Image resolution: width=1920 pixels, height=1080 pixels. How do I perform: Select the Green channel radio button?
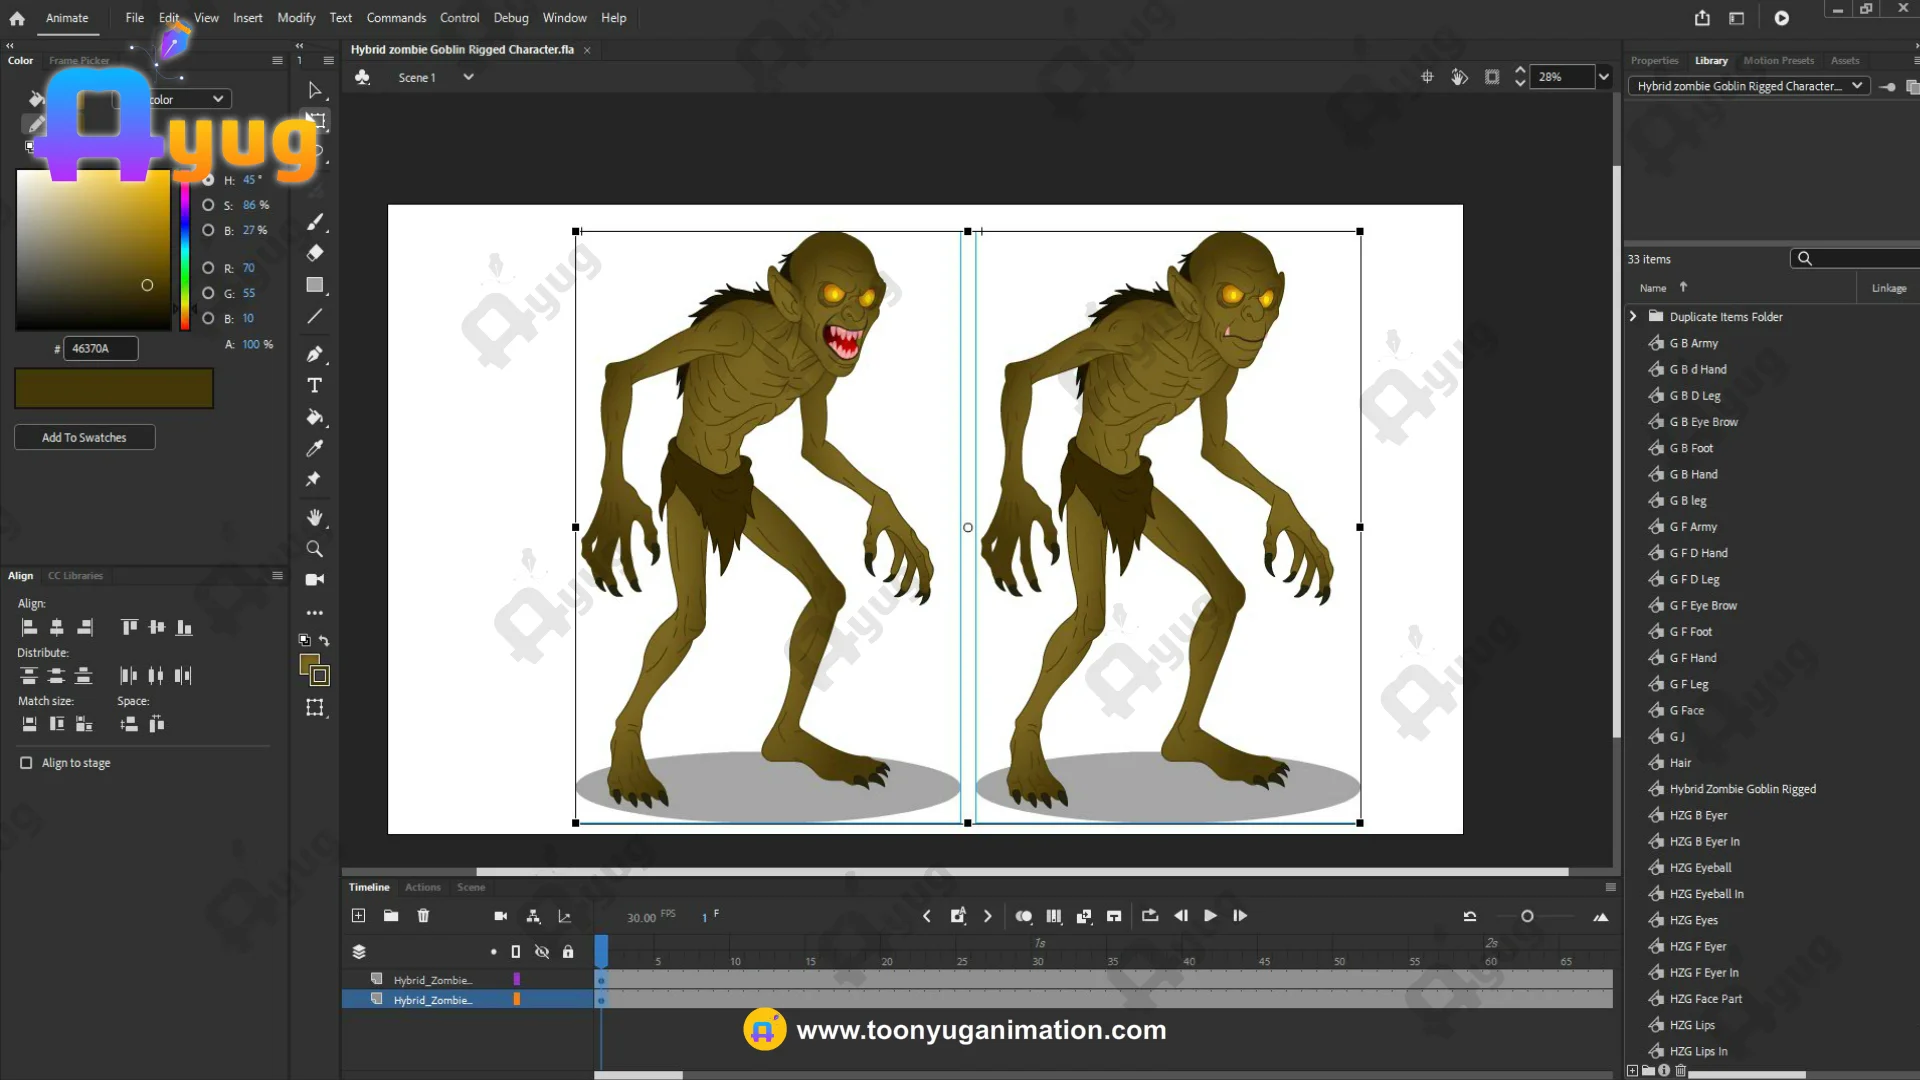click(208, 293)
